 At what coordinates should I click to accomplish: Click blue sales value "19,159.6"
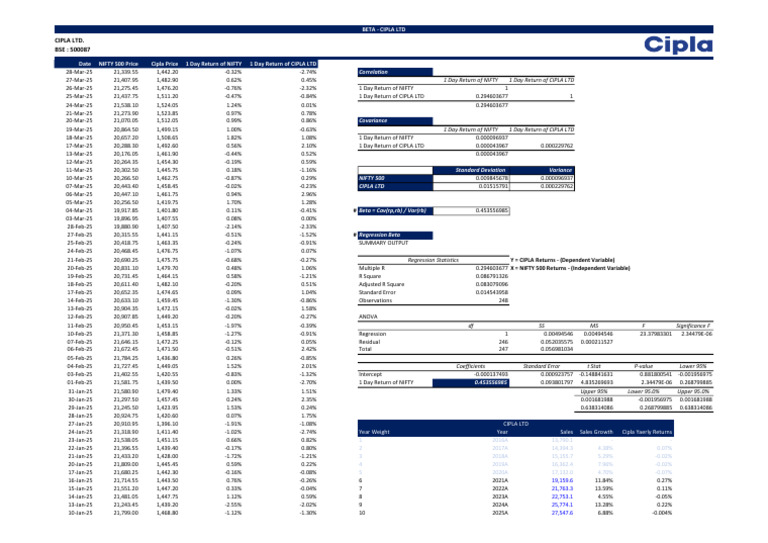[x=562, y=481]
